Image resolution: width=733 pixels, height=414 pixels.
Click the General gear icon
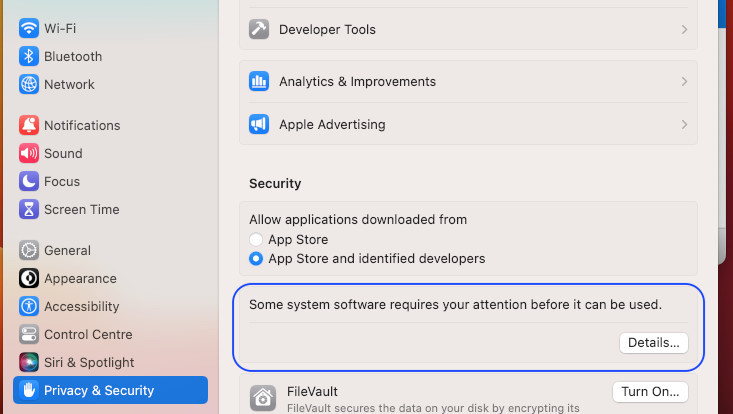(x=29, y=250)
